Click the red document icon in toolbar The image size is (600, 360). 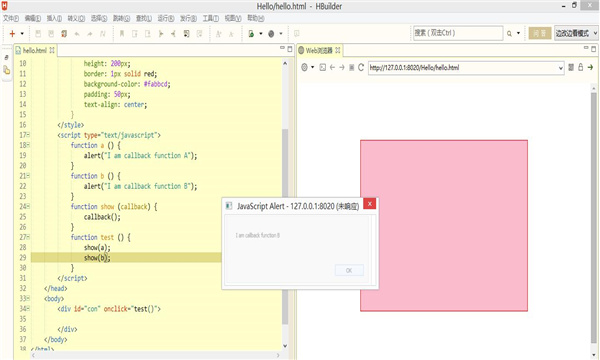(64, 34)
